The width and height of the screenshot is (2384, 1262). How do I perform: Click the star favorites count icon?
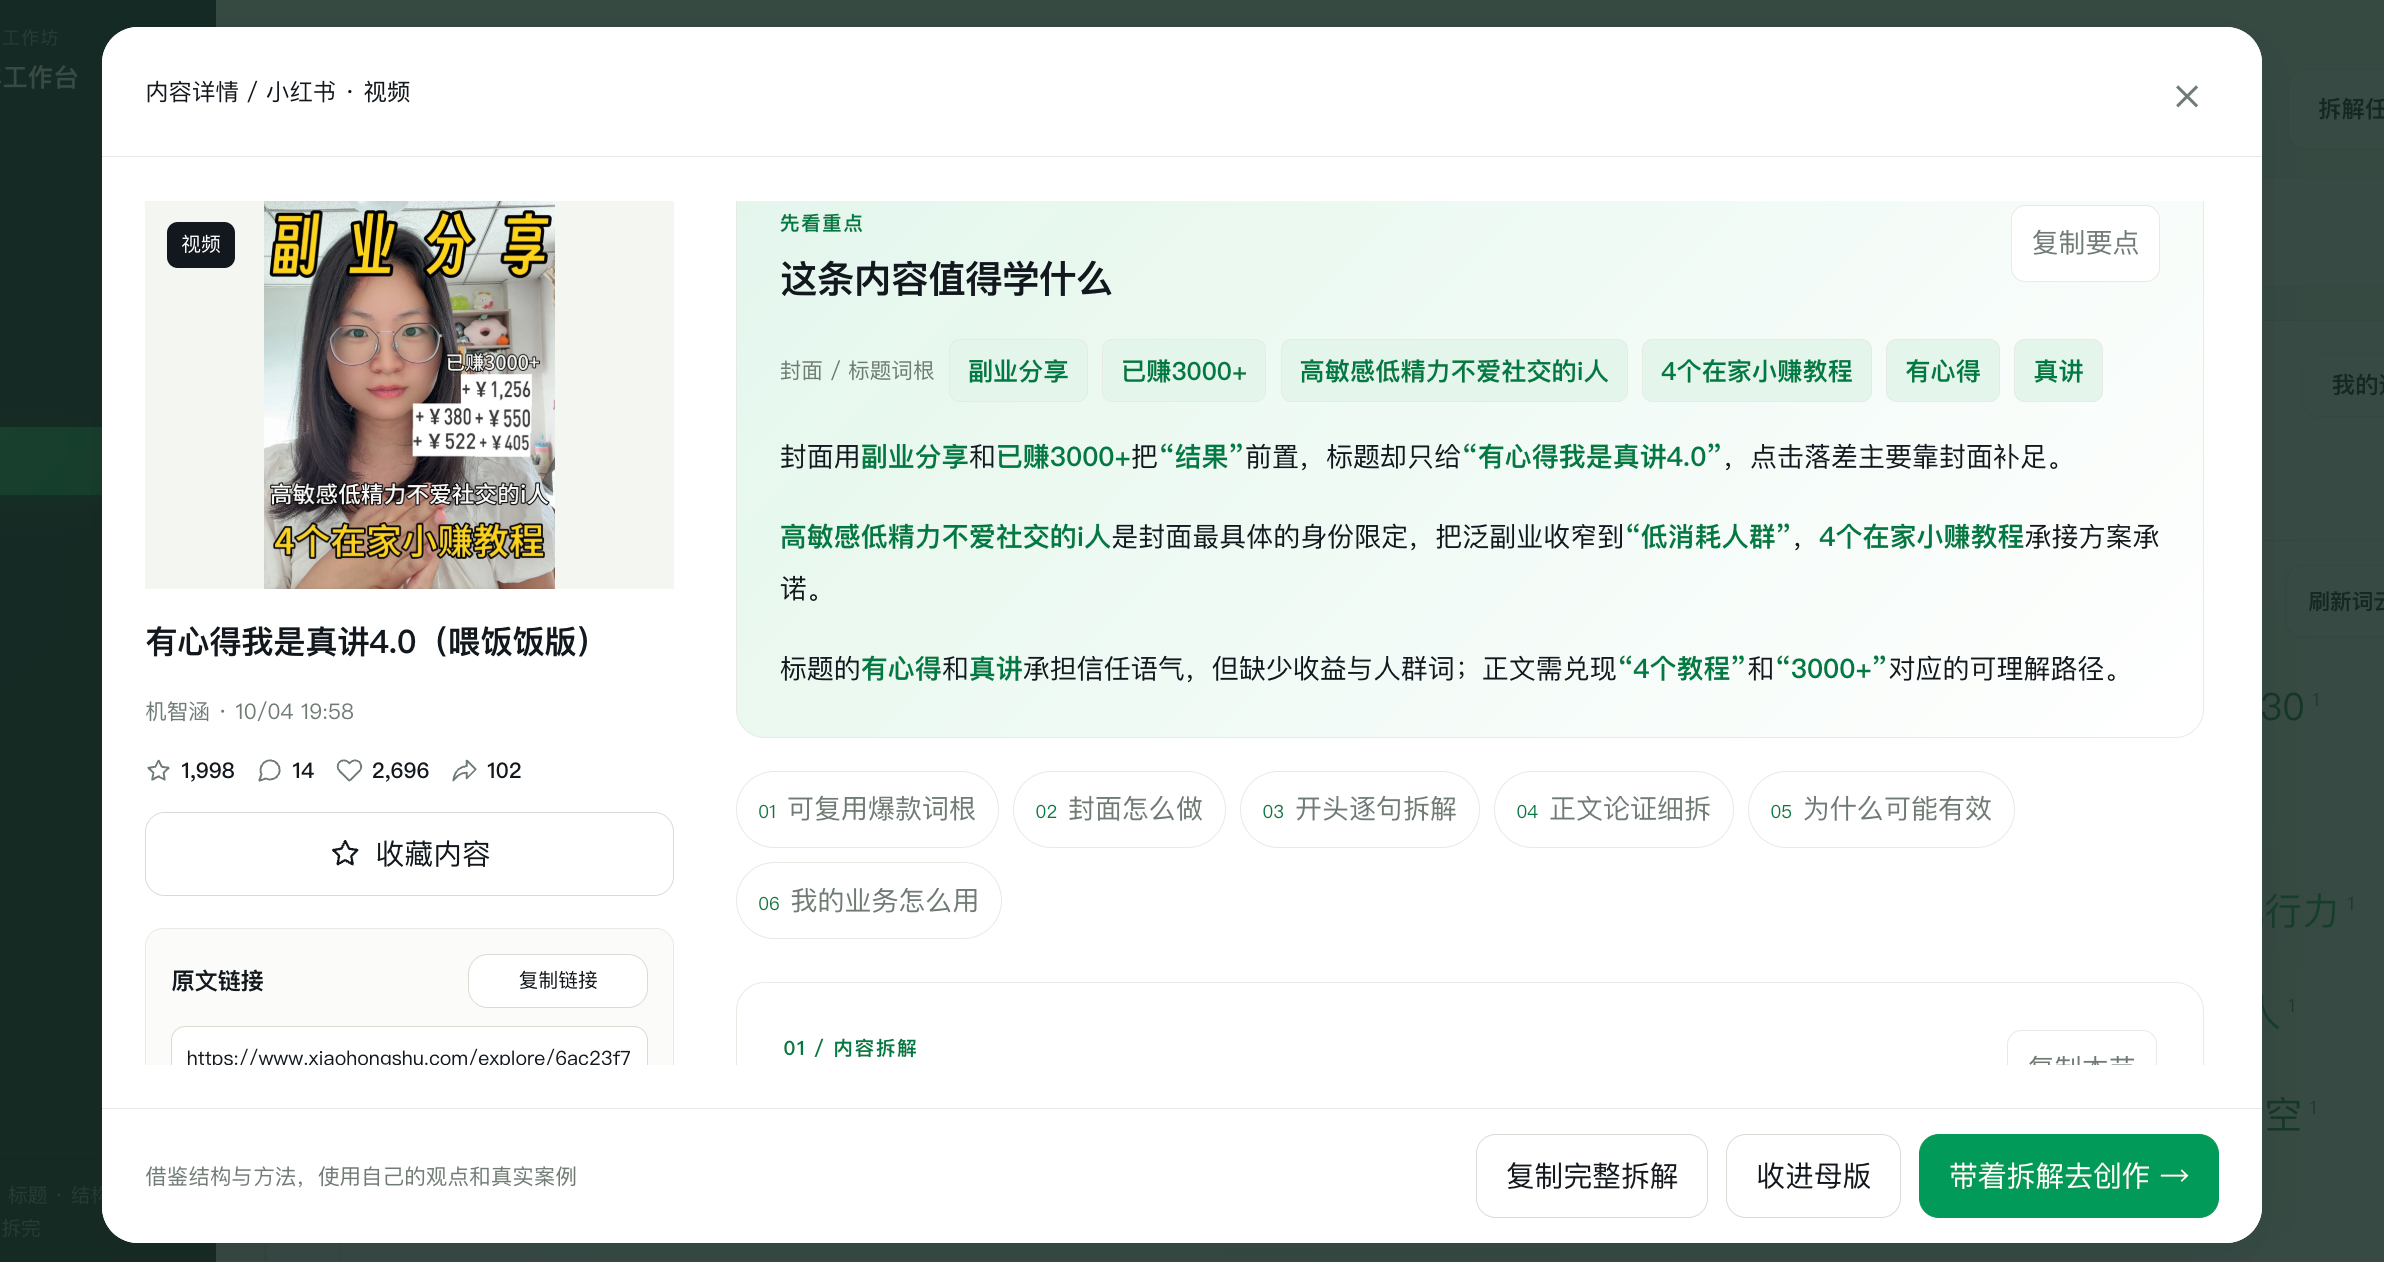[x=158, y=770]
